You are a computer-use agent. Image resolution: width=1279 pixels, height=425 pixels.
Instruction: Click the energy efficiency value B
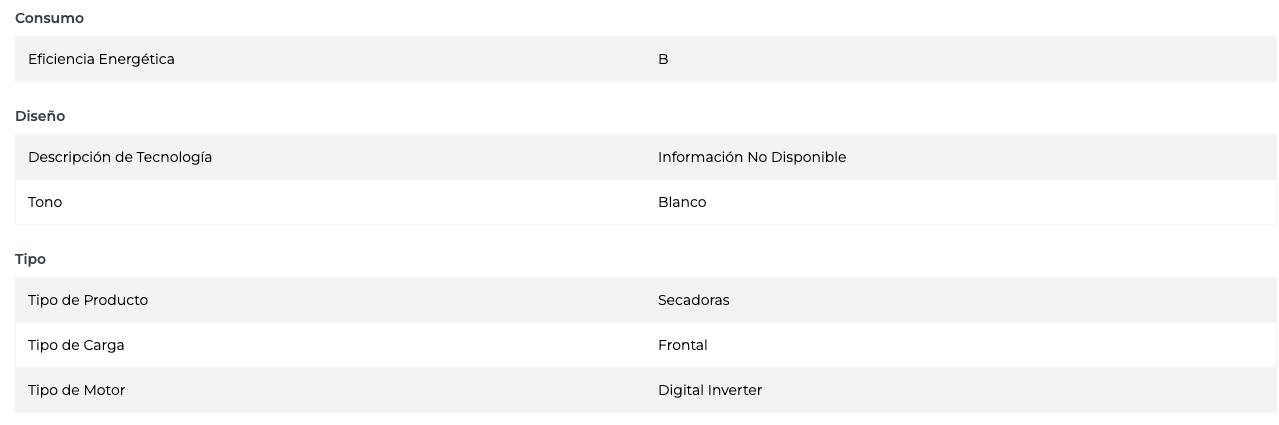[663, 59]
